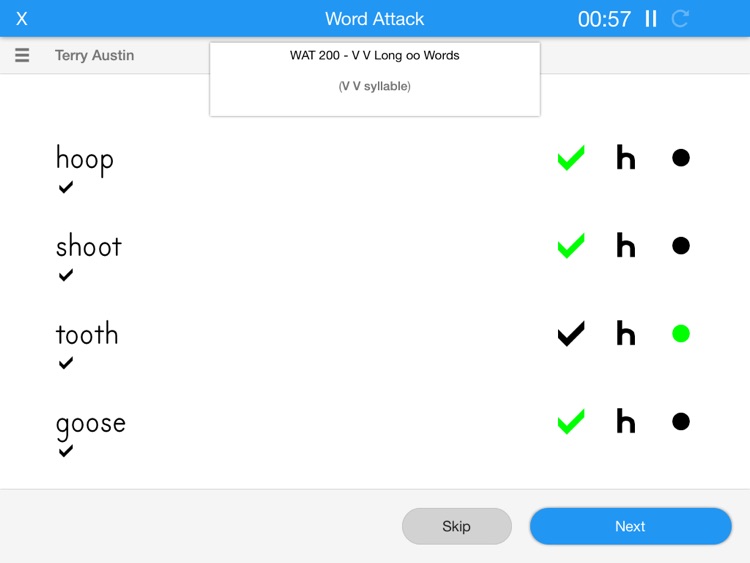Screen dimensions: 750x563
Task: Select the dot icon for hoop
Action: (x=681, y=158)
